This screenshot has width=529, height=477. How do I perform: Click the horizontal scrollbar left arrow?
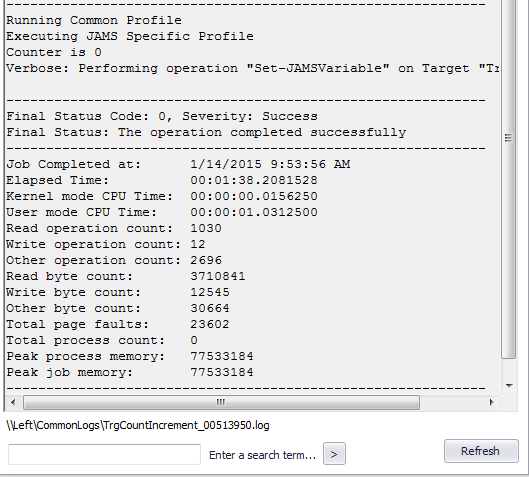click(x=13, y=402)
